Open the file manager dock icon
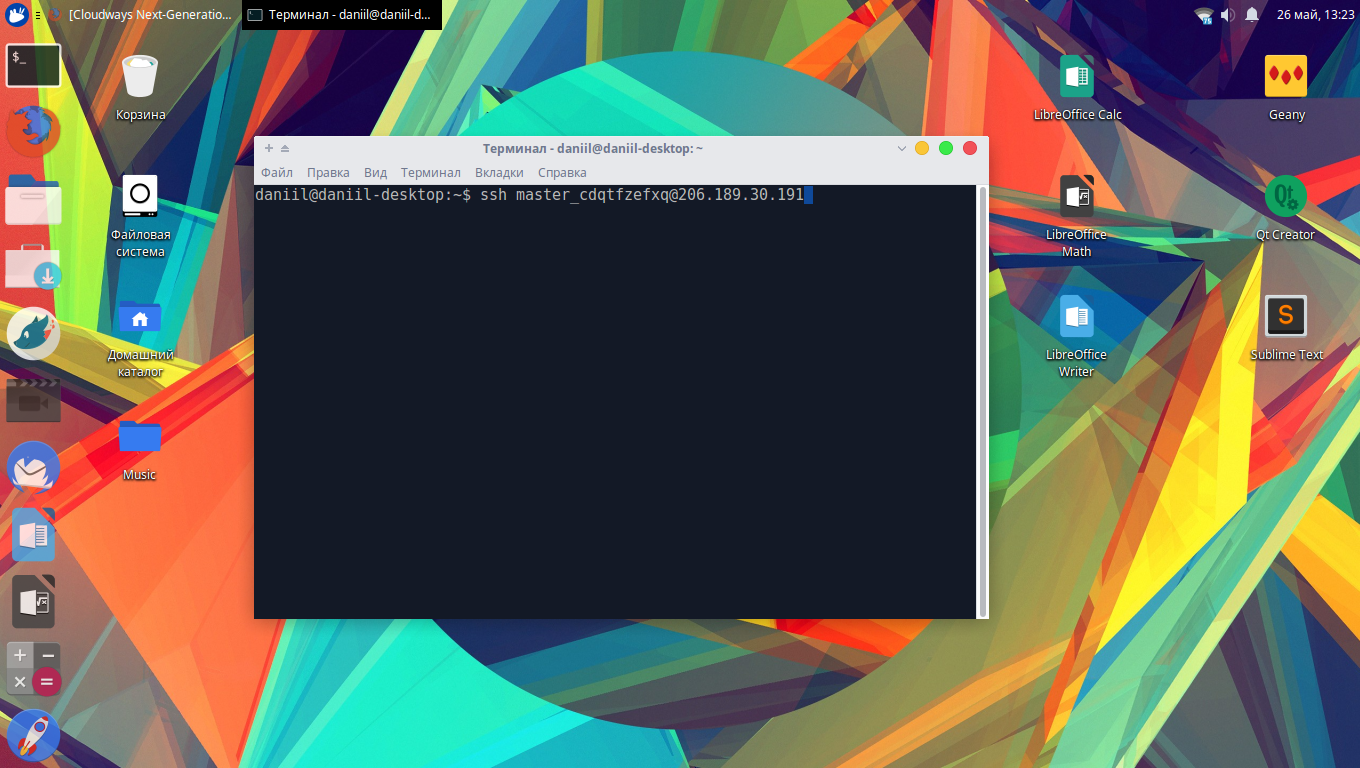1360x768 pixels. [33, 199]
